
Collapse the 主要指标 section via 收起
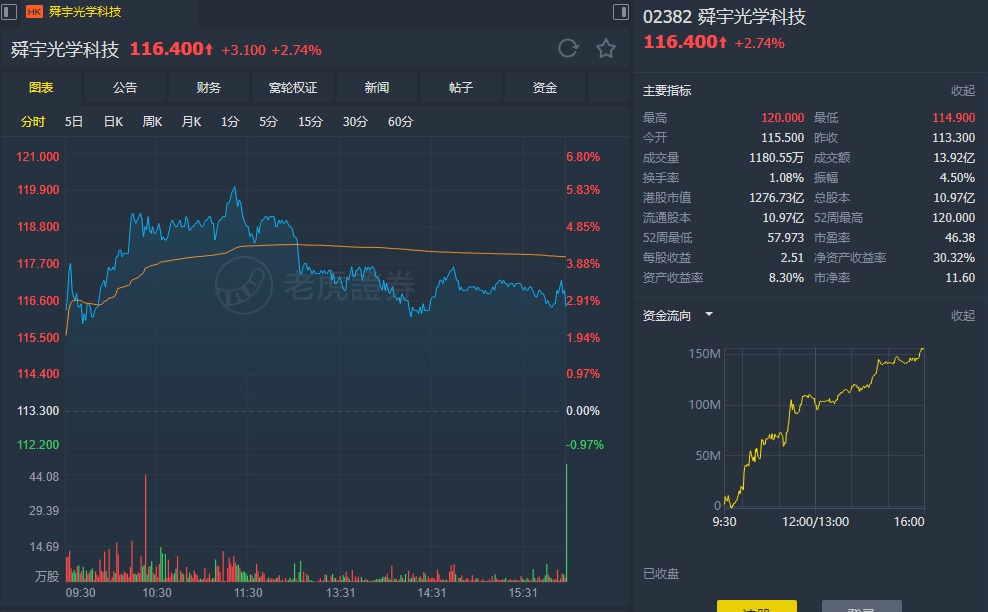pyautogui.click(x=962, y=90)
